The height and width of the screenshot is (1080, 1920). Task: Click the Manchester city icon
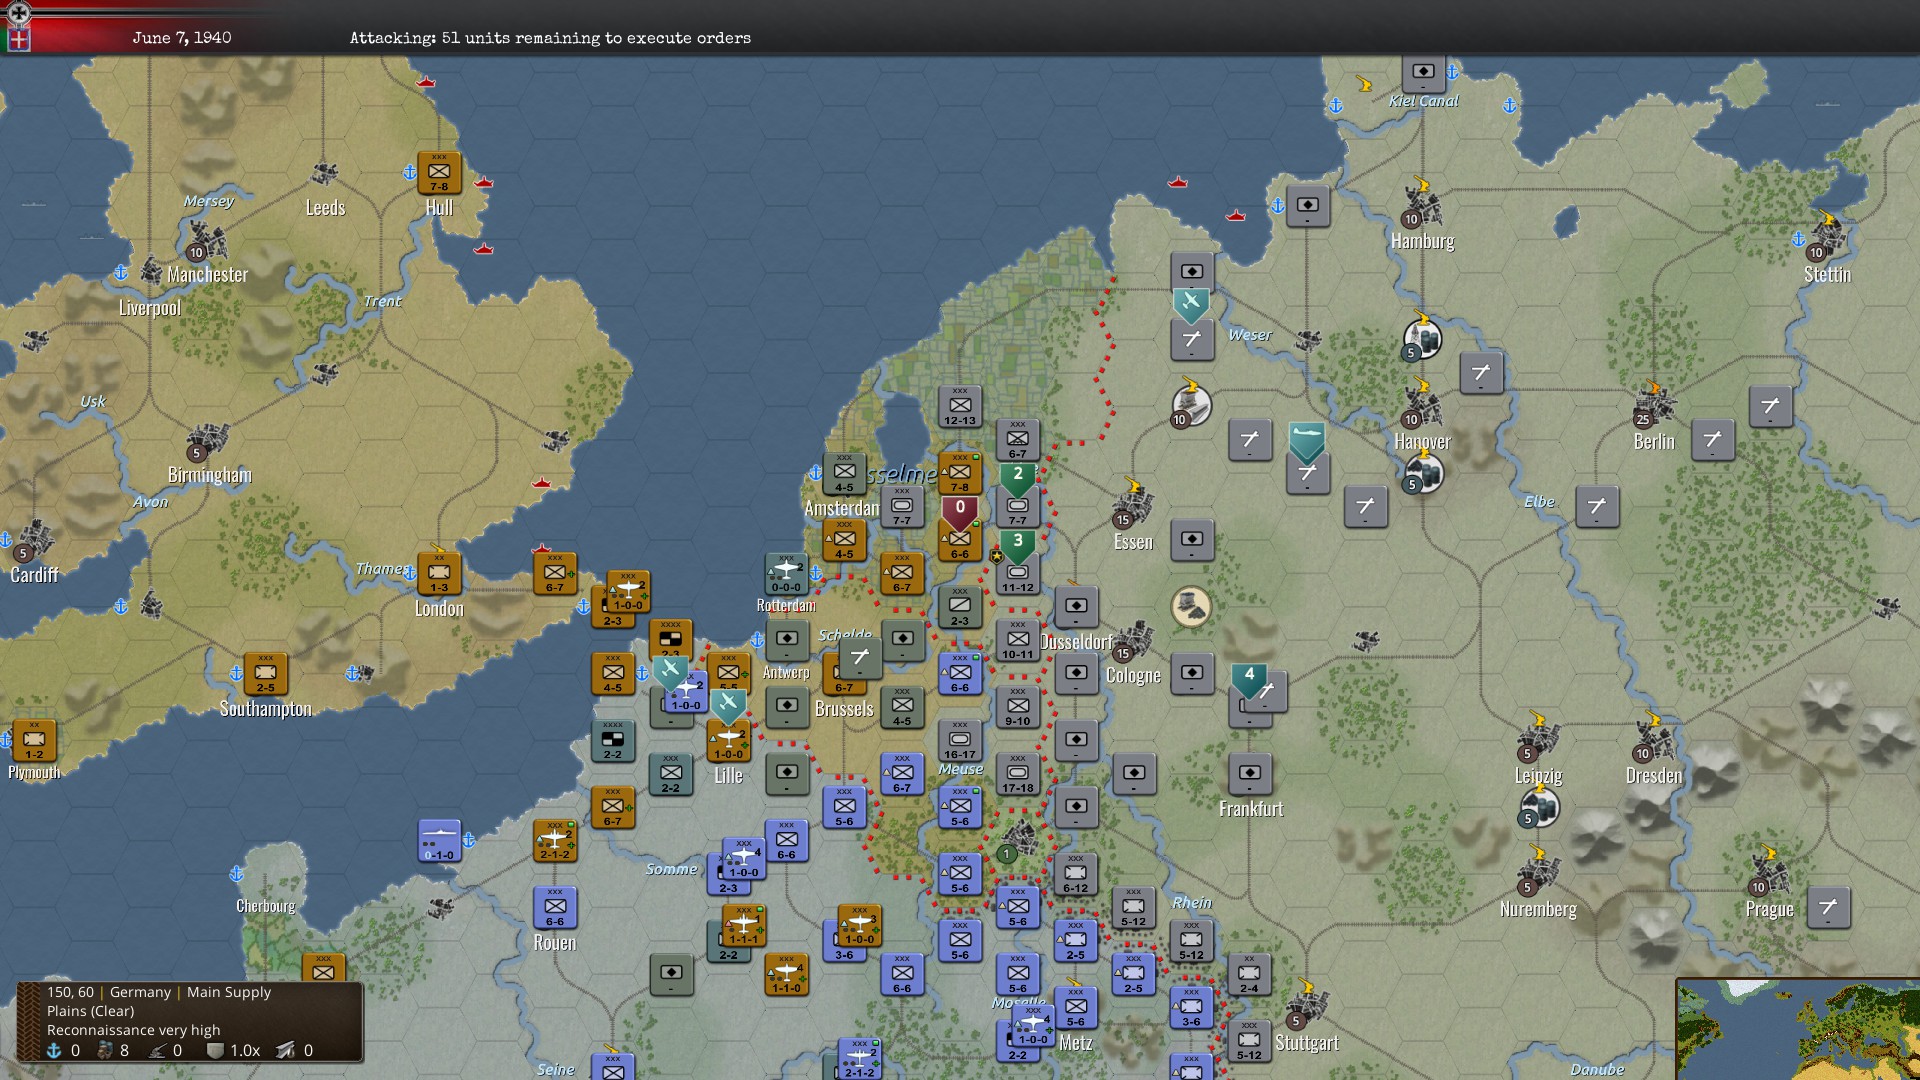[206, 241]
